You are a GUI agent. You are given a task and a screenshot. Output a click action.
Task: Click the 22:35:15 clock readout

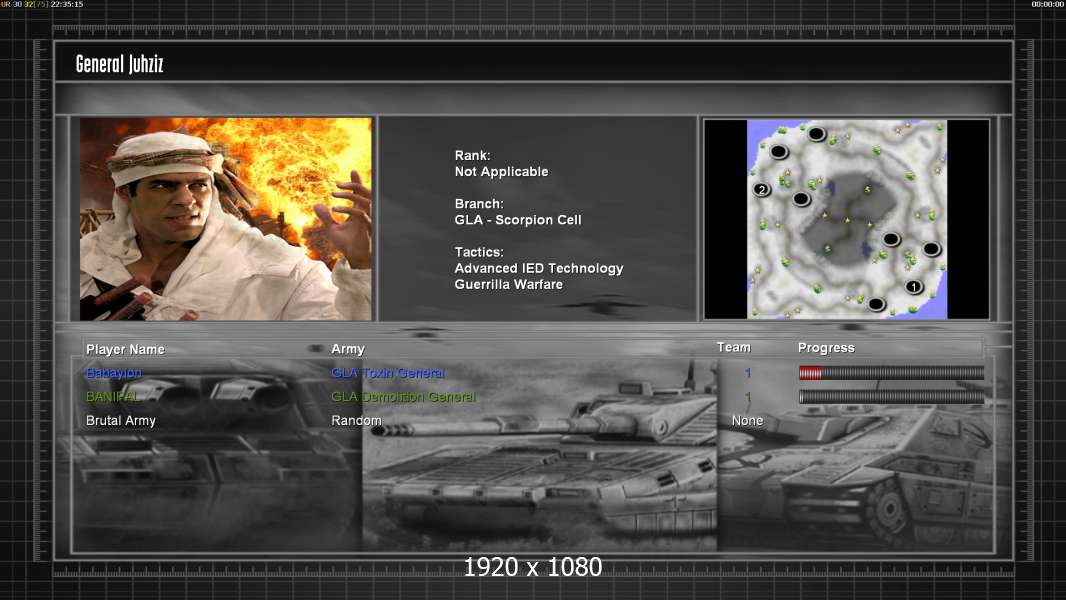pos(67,4)
